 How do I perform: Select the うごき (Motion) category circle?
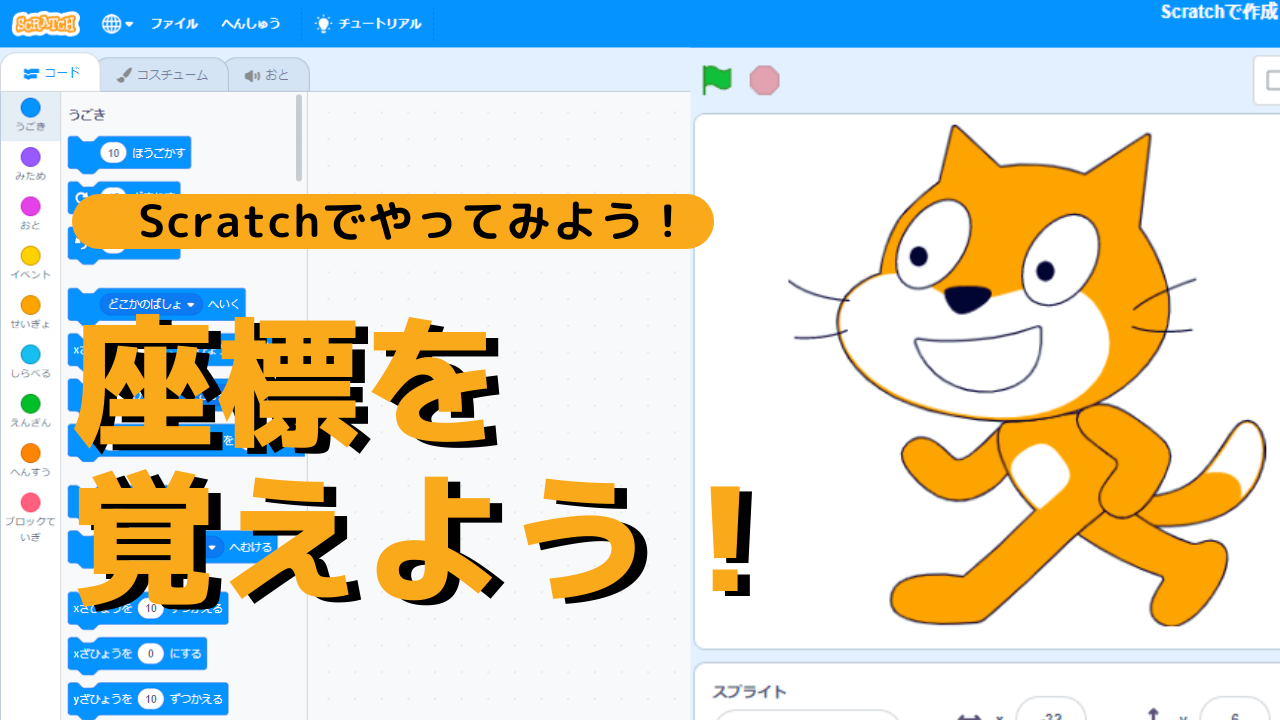coord(31,108)
